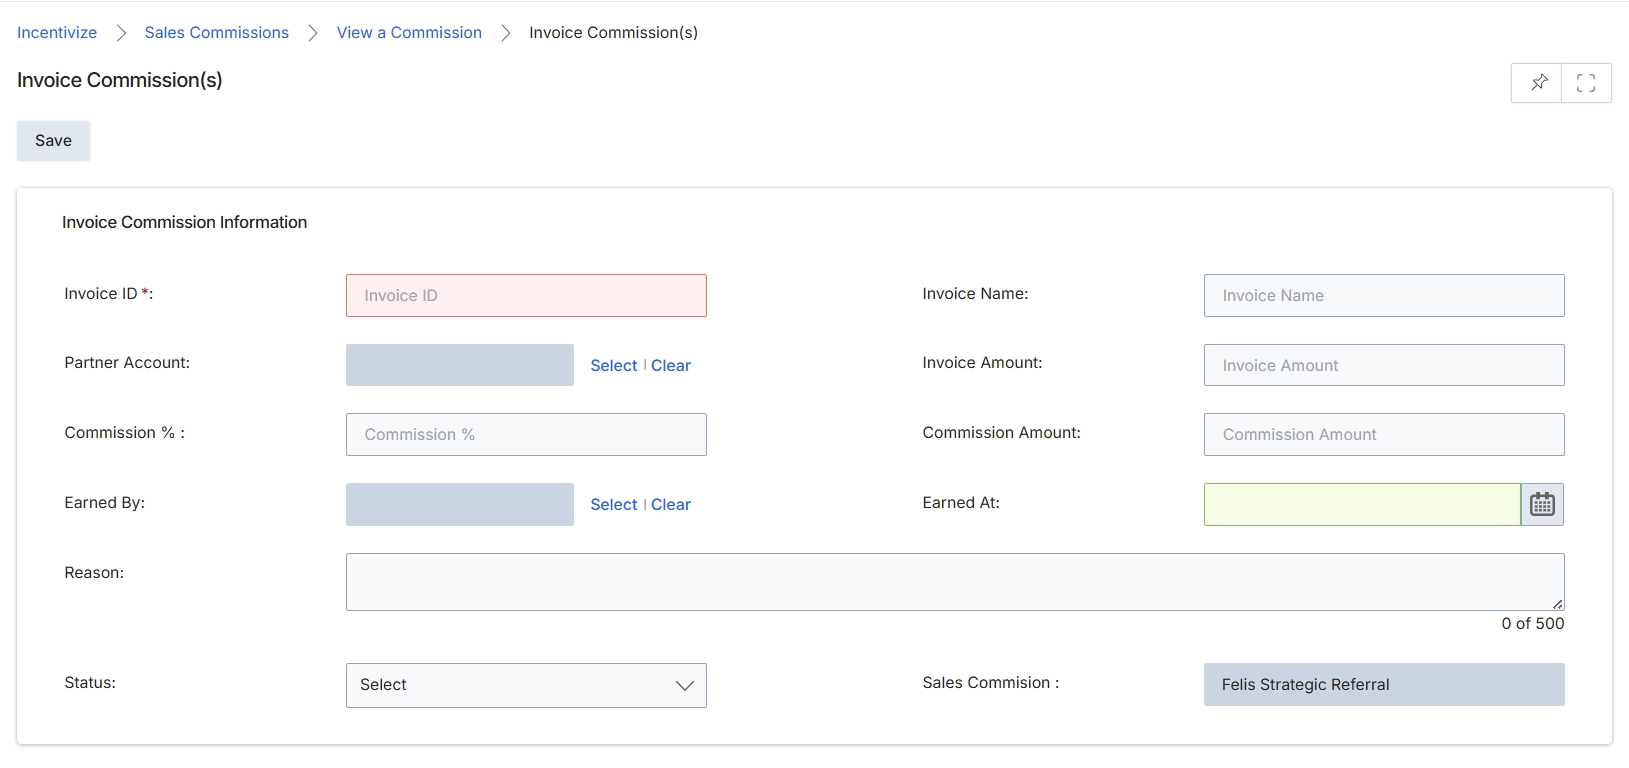The width and height of the screenshot is (1629, 768).
Task: Pin this page with the pin icon
Action: point(1538,83)
